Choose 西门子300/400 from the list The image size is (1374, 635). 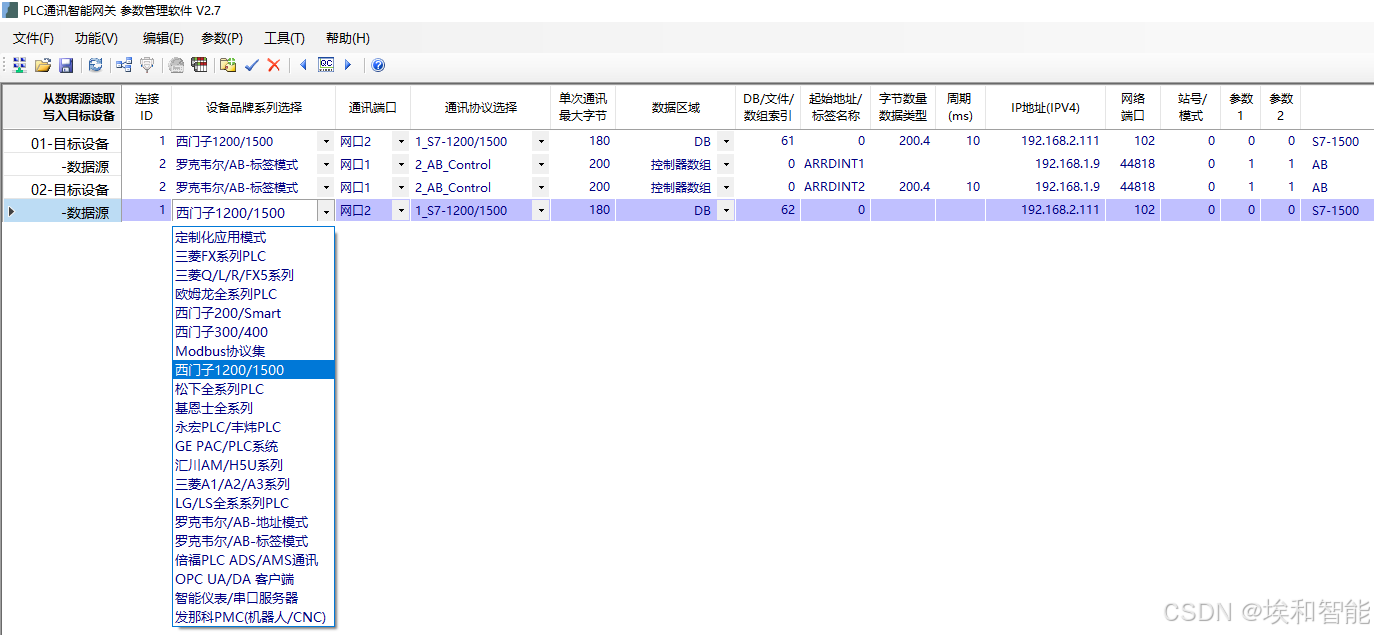click(x=254, y=332)
